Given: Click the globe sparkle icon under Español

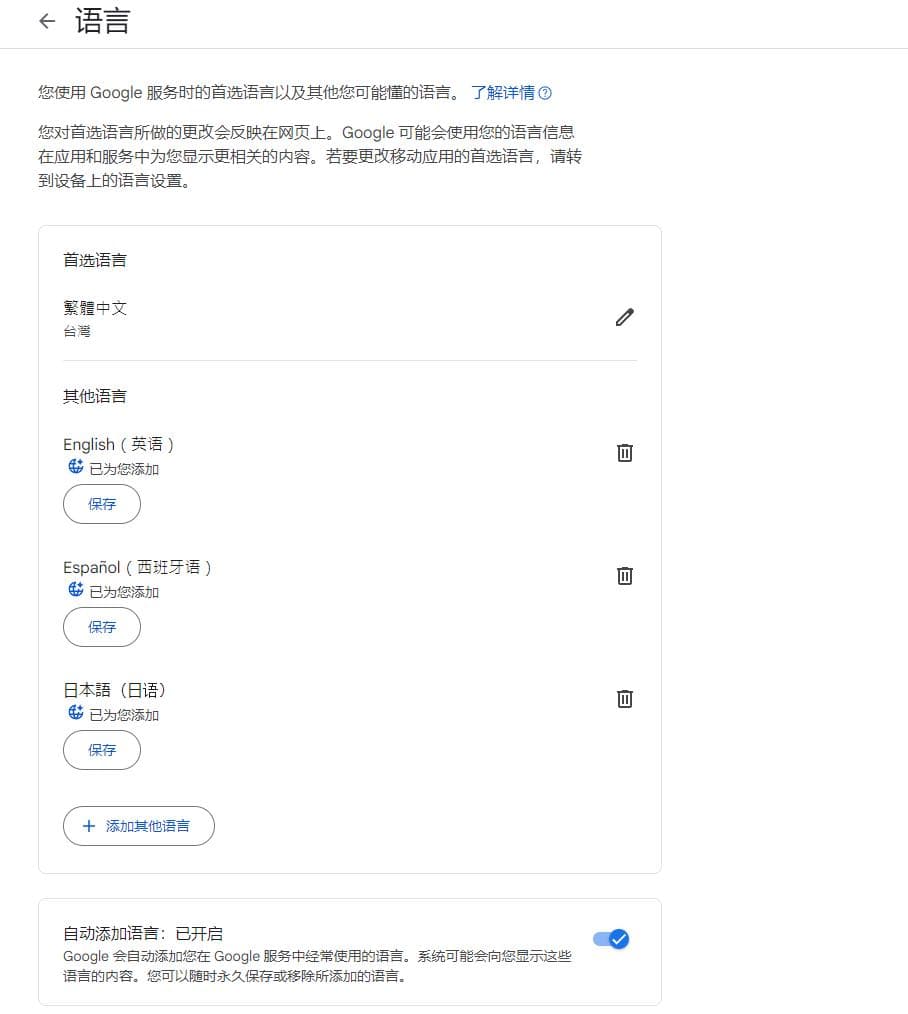Looking at the screenshot, I should (76, 589).
